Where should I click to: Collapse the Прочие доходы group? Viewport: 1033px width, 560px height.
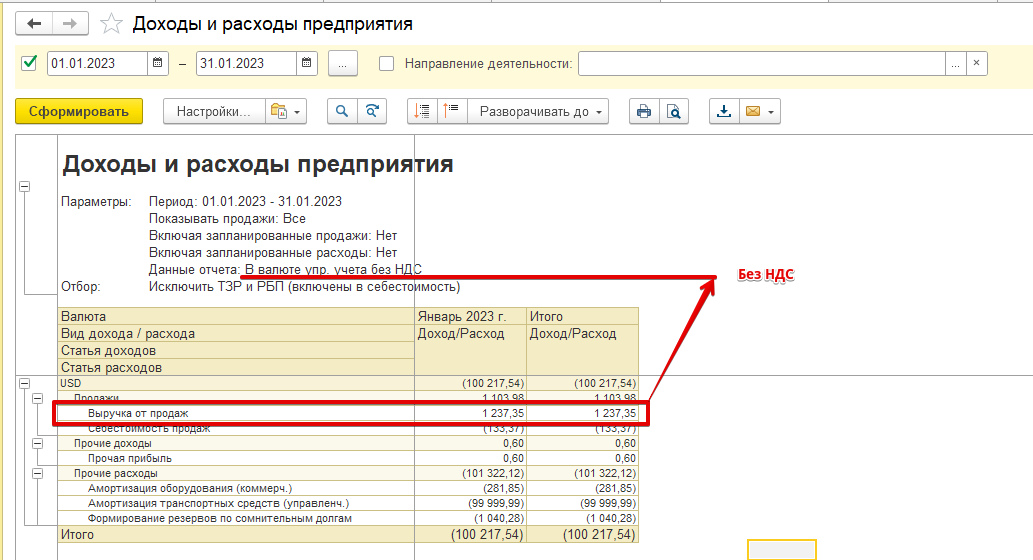(x=38, y=442)
